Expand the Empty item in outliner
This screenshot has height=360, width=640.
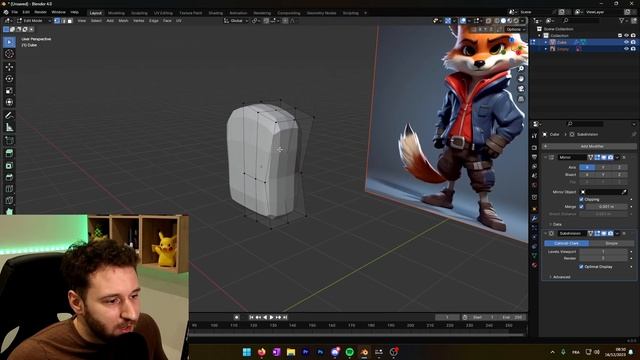[546, 49]
